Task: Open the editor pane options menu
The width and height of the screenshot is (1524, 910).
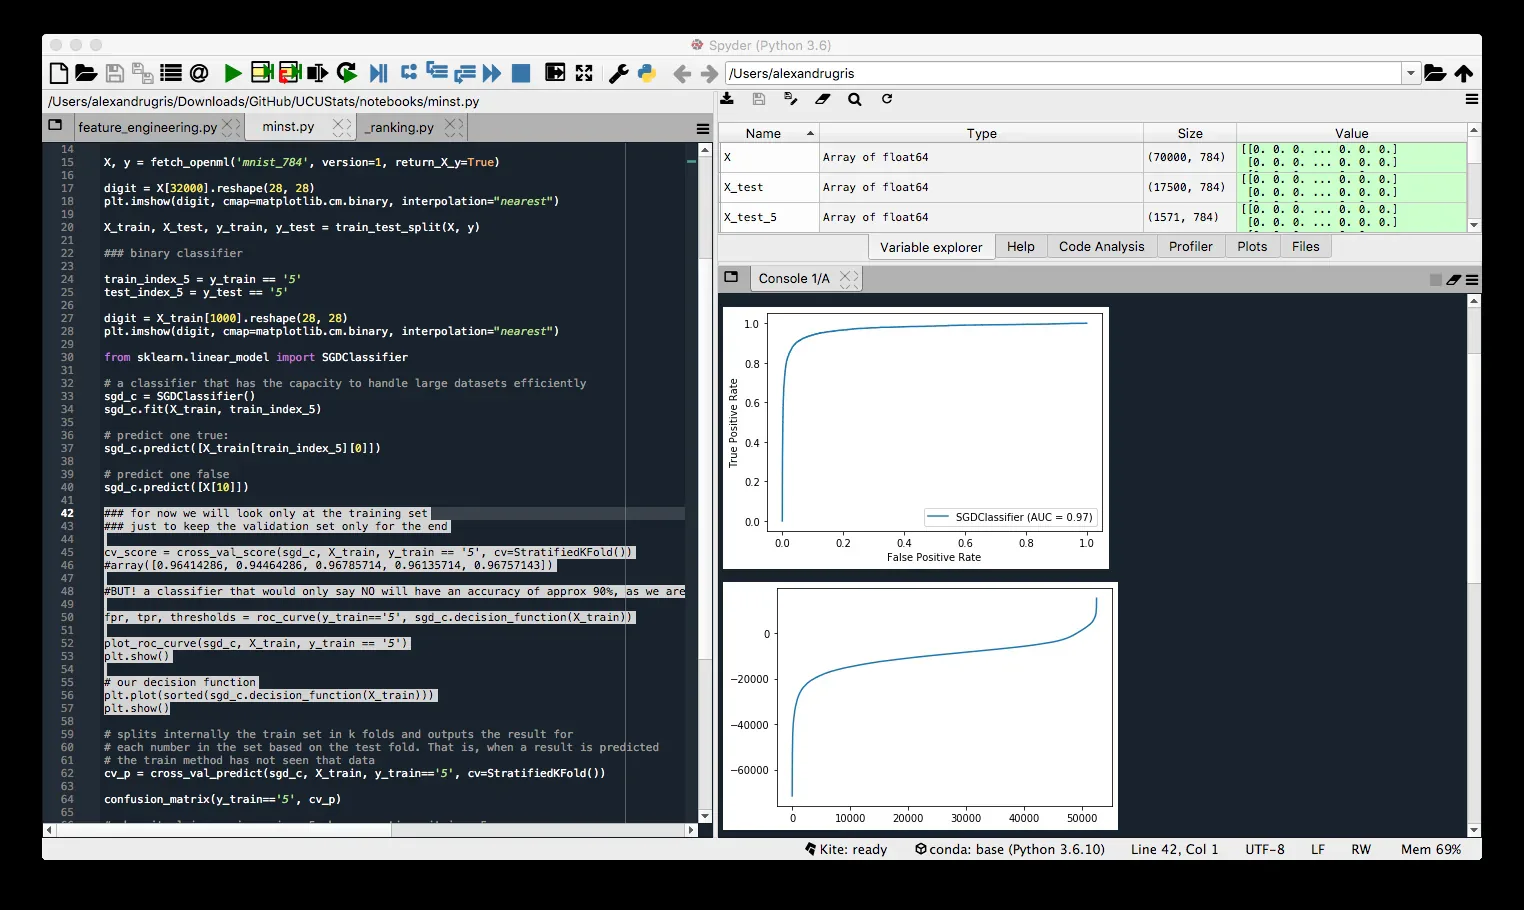Action: tap(703, 128)
